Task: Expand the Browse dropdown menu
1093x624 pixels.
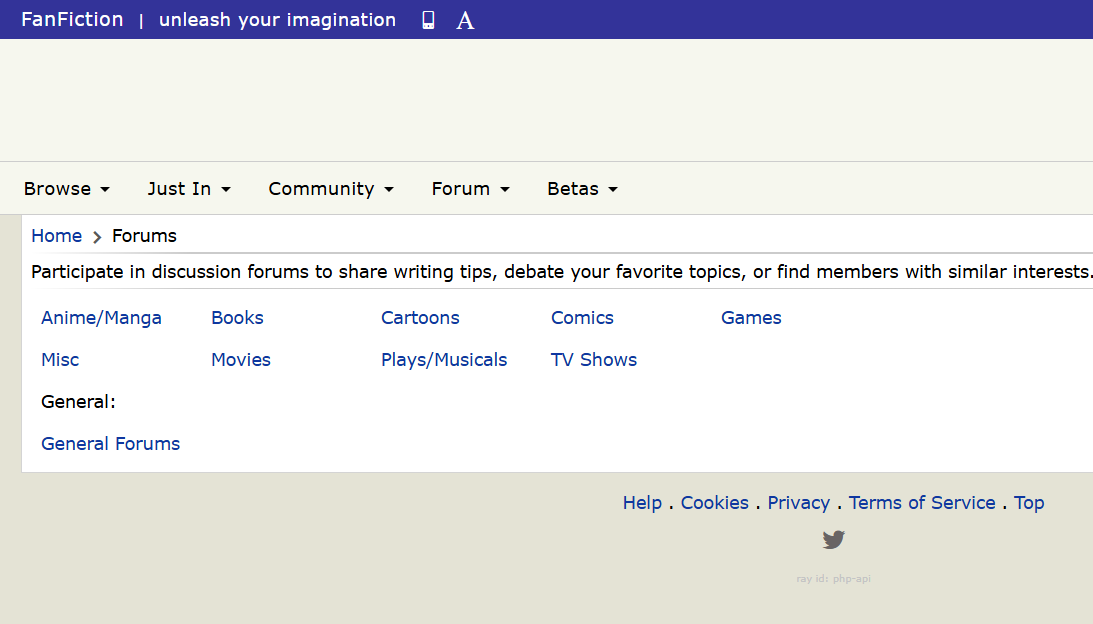Action: click(67, 189)
